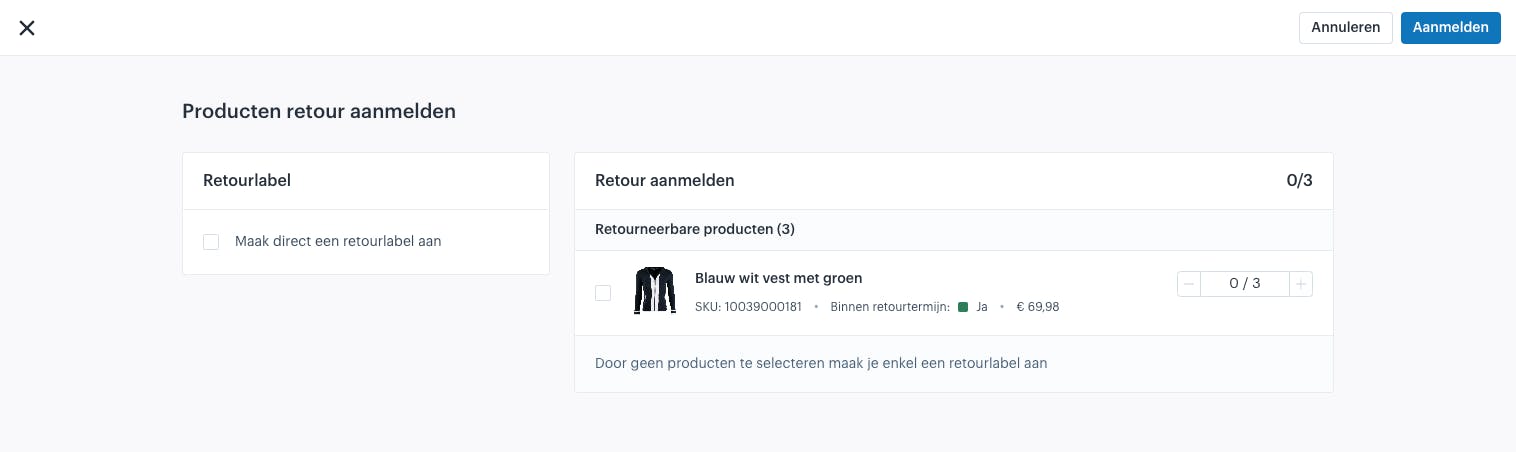
Task: Enable the retourlabel checkbox
Action: [x=211, y=242]
